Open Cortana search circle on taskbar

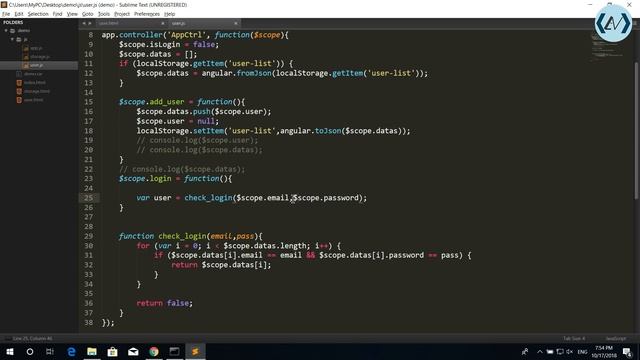(30, 351)
